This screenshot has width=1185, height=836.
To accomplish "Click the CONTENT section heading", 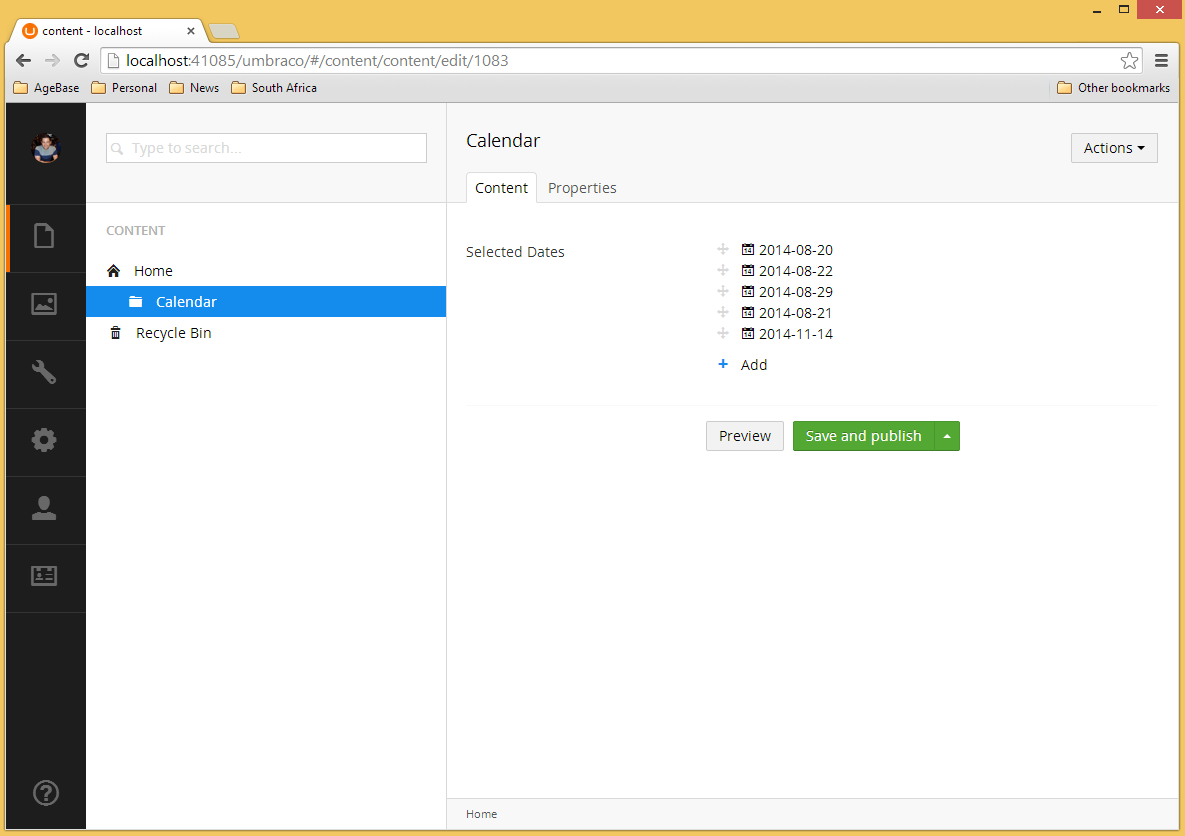I will (135, 231).
